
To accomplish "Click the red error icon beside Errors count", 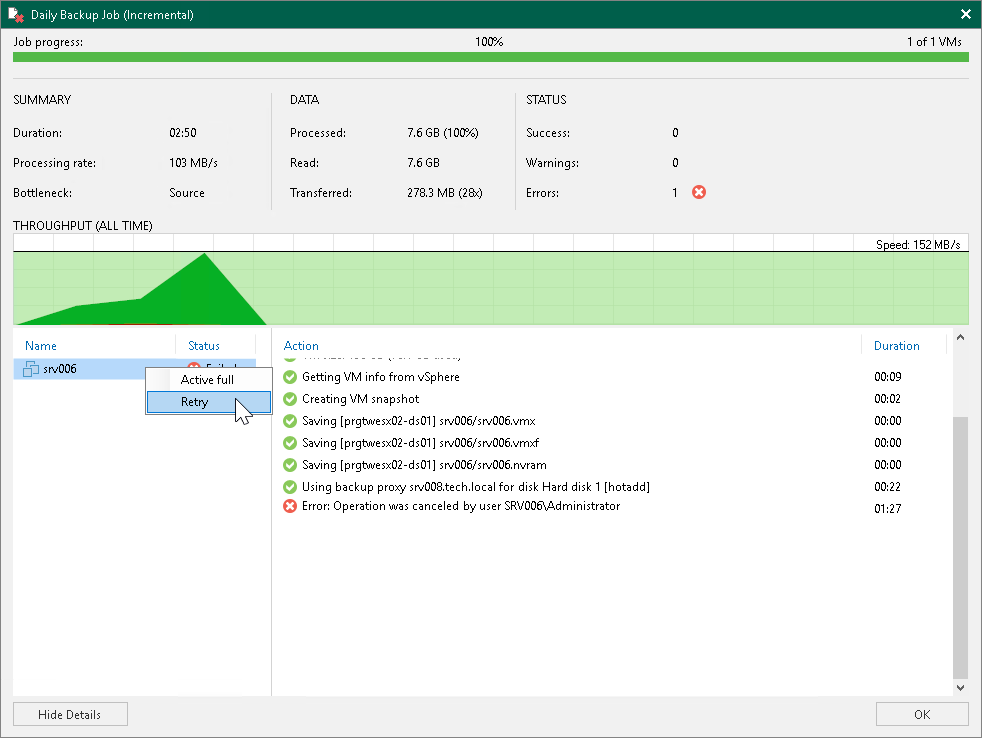I will tap(697, 192).
